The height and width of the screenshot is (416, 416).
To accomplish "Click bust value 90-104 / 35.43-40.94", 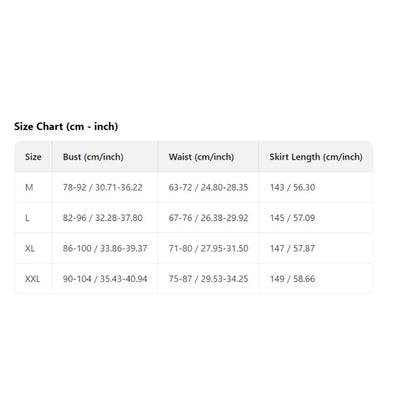I will [x=105, y=279].
